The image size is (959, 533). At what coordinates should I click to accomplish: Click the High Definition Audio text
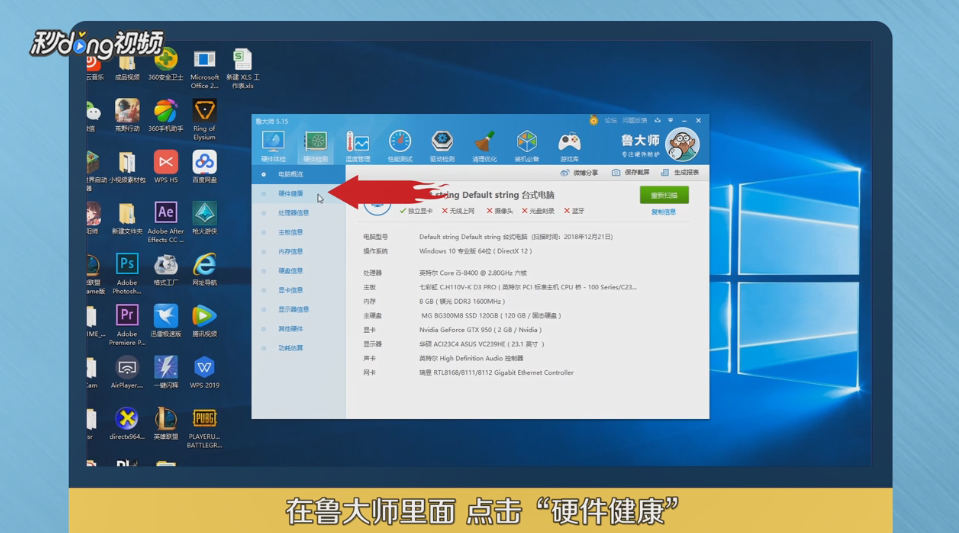pyautogui.click(x=473, y=359)
